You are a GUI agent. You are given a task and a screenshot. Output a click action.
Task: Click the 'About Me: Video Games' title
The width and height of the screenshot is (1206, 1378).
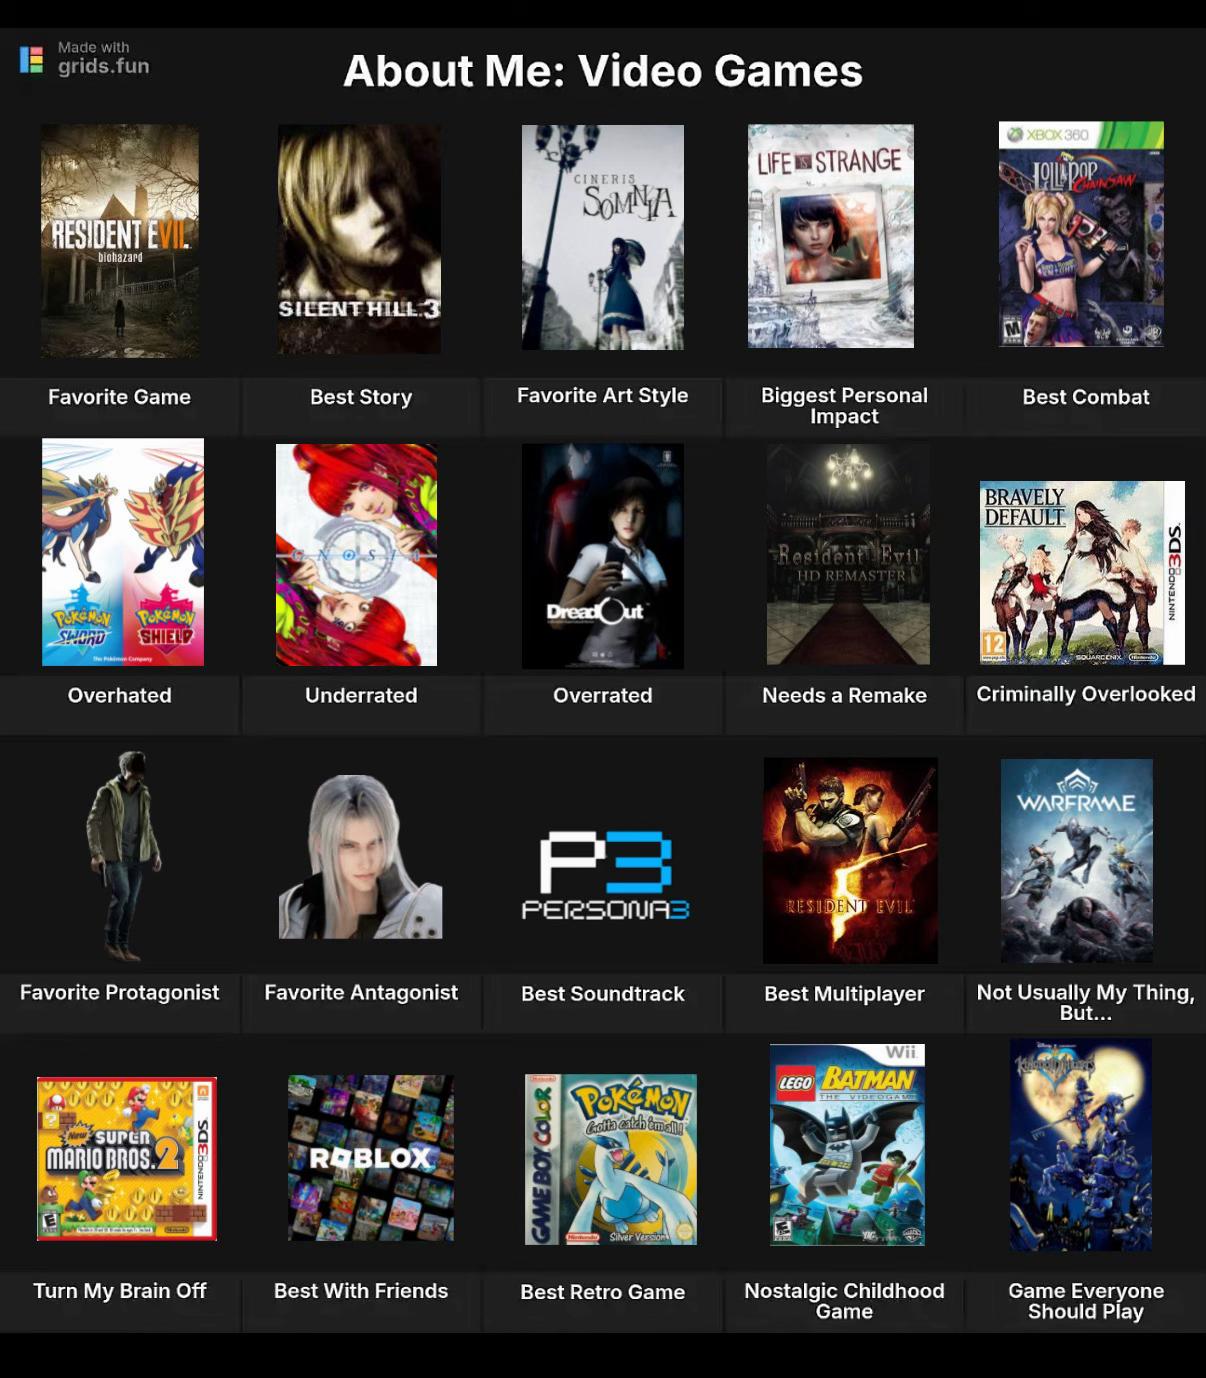(x=603, y=71)
